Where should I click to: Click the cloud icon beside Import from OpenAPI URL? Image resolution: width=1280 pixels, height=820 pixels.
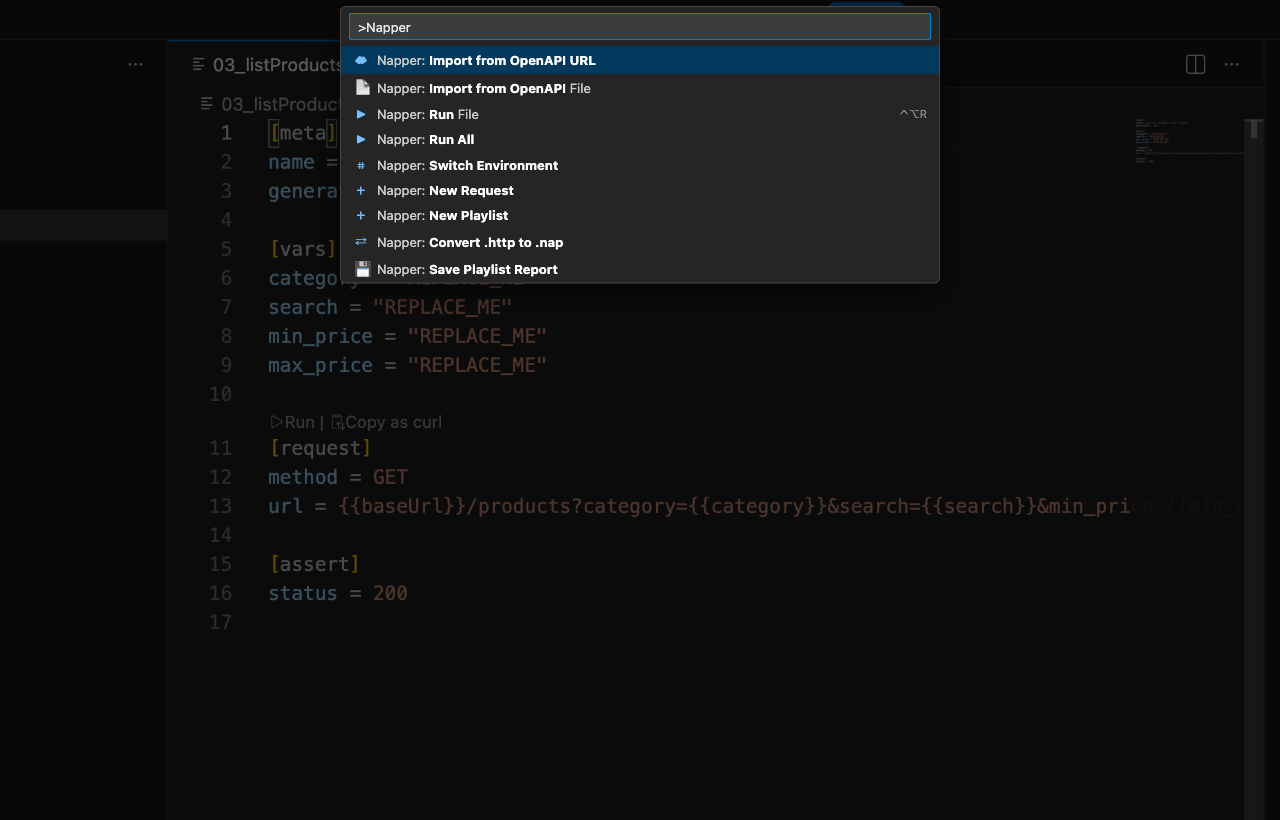(361, 60)
